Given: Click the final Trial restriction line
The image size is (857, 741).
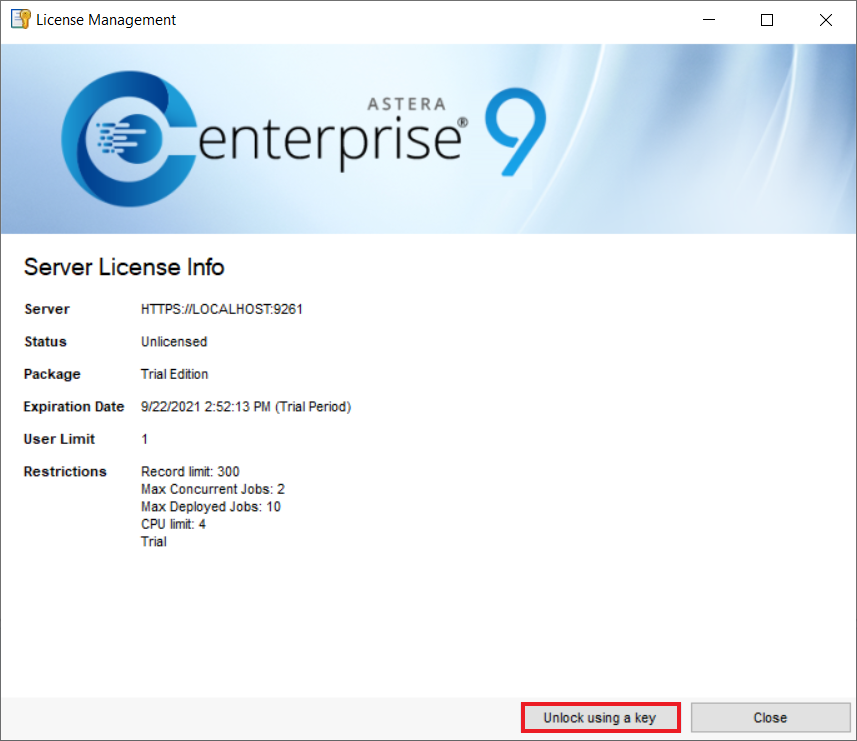Looking at the screenshot, I should pyautogui.click(x=154, y=542).
